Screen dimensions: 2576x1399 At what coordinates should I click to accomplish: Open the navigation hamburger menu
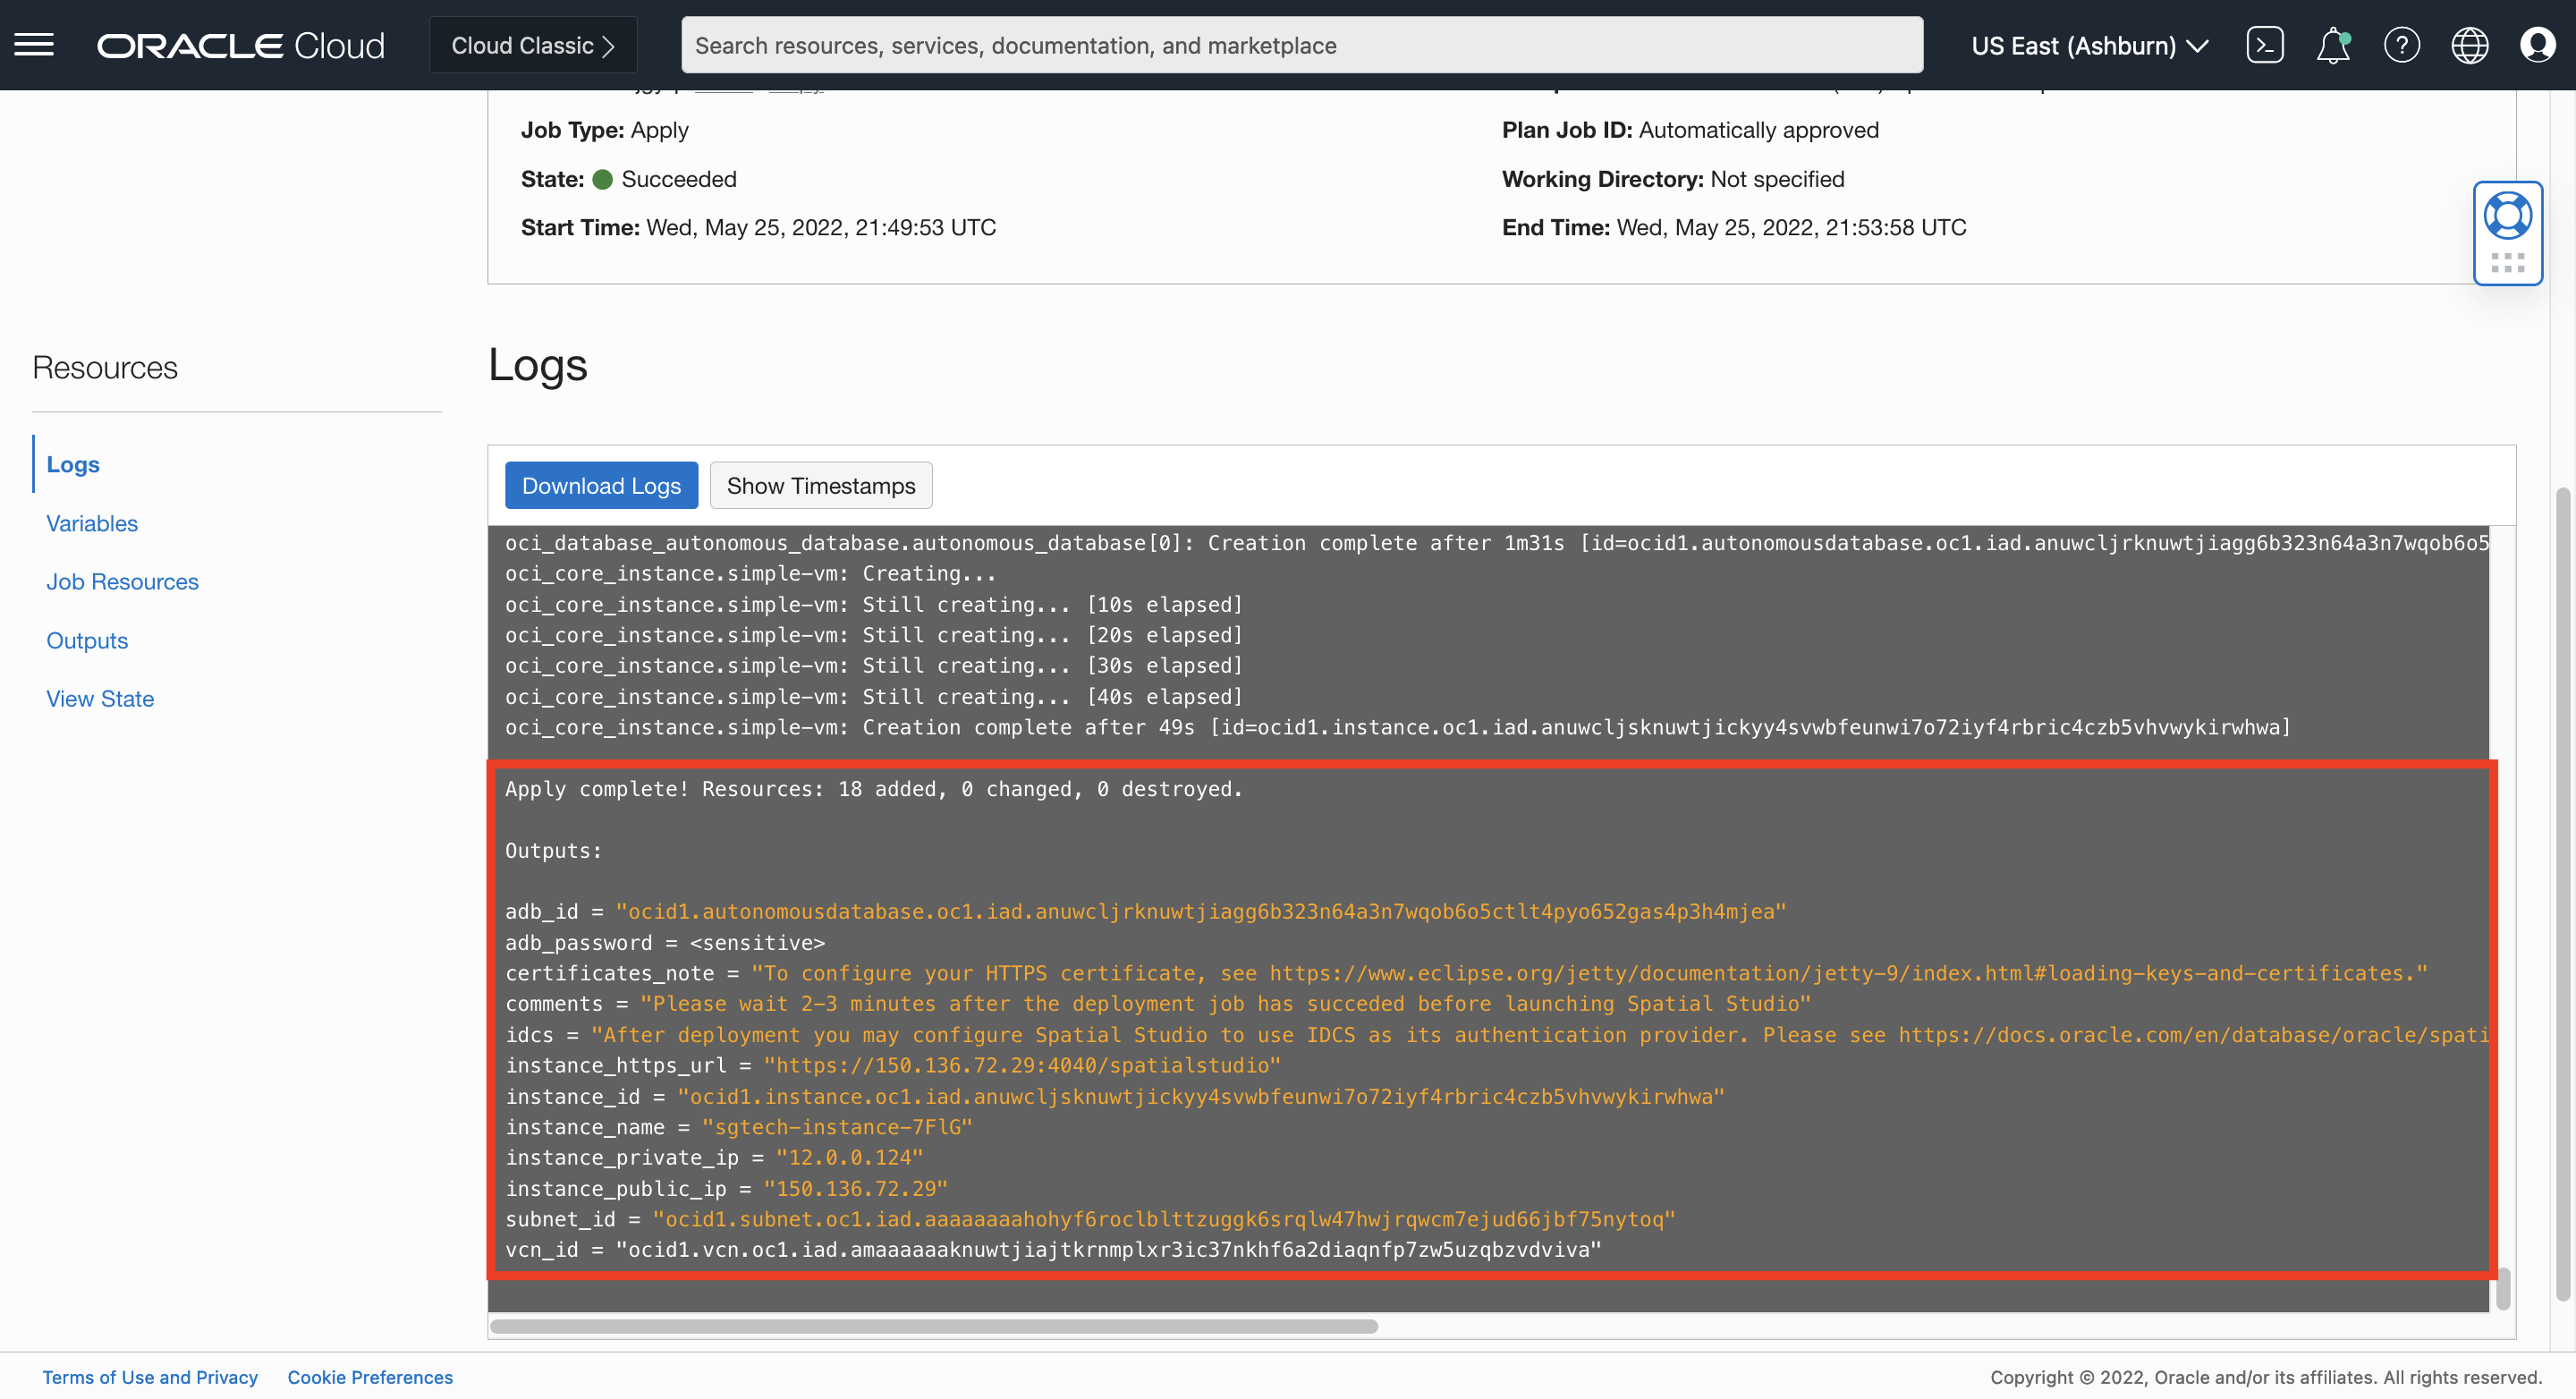[33, 44]
